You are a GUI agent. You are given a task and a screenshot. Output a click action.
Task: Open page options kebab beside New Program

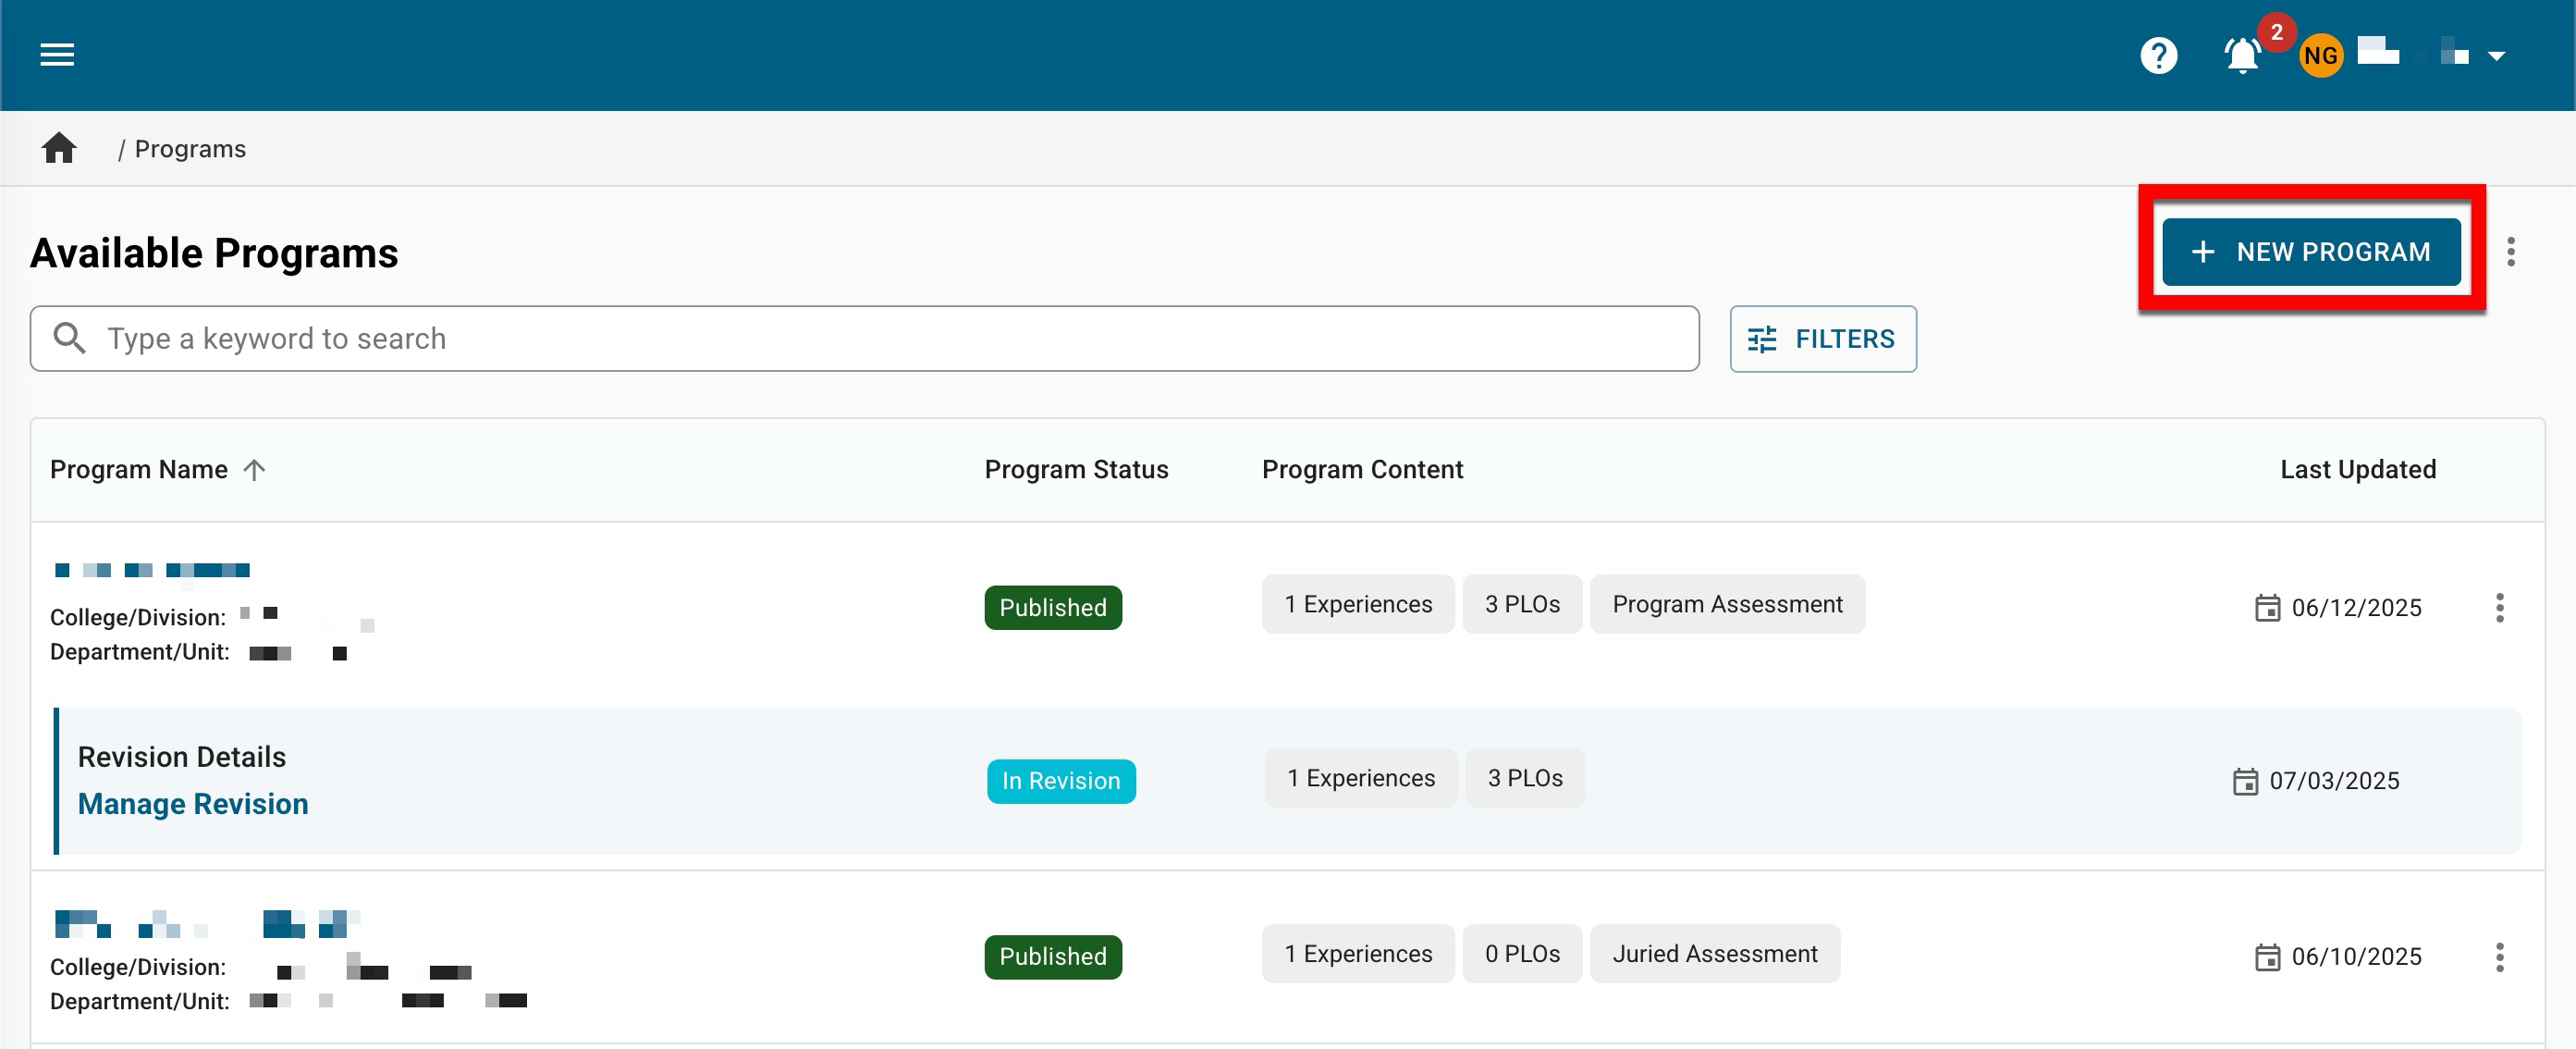click(x=2510, y=252)
